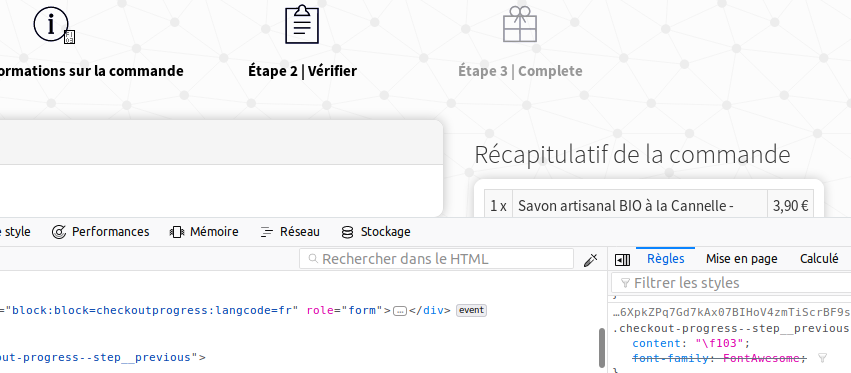This screenshot has height=373, width=851.
Task: Activate the eyedropper color picker tool
Action: (590, 260)
